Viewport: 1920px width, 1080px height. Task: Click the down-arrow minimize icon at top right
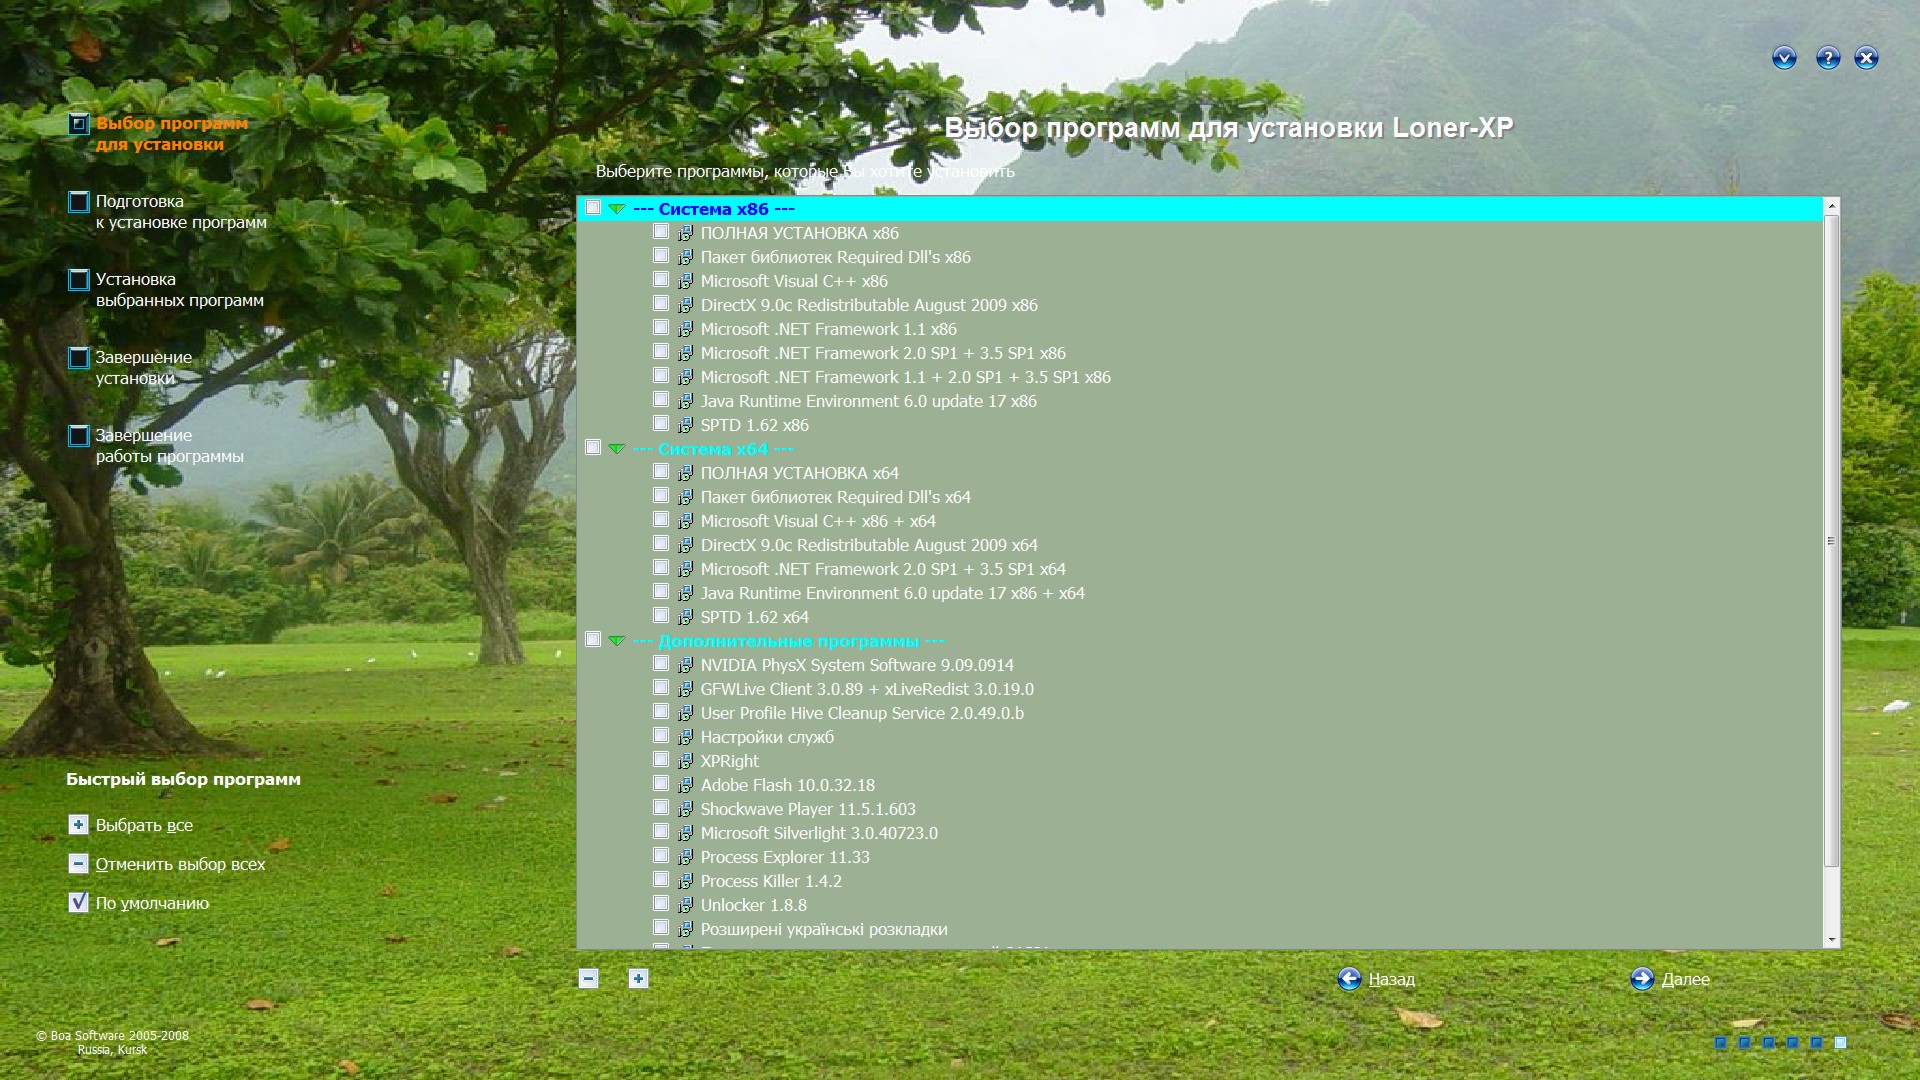click(x=1784, y=58)
